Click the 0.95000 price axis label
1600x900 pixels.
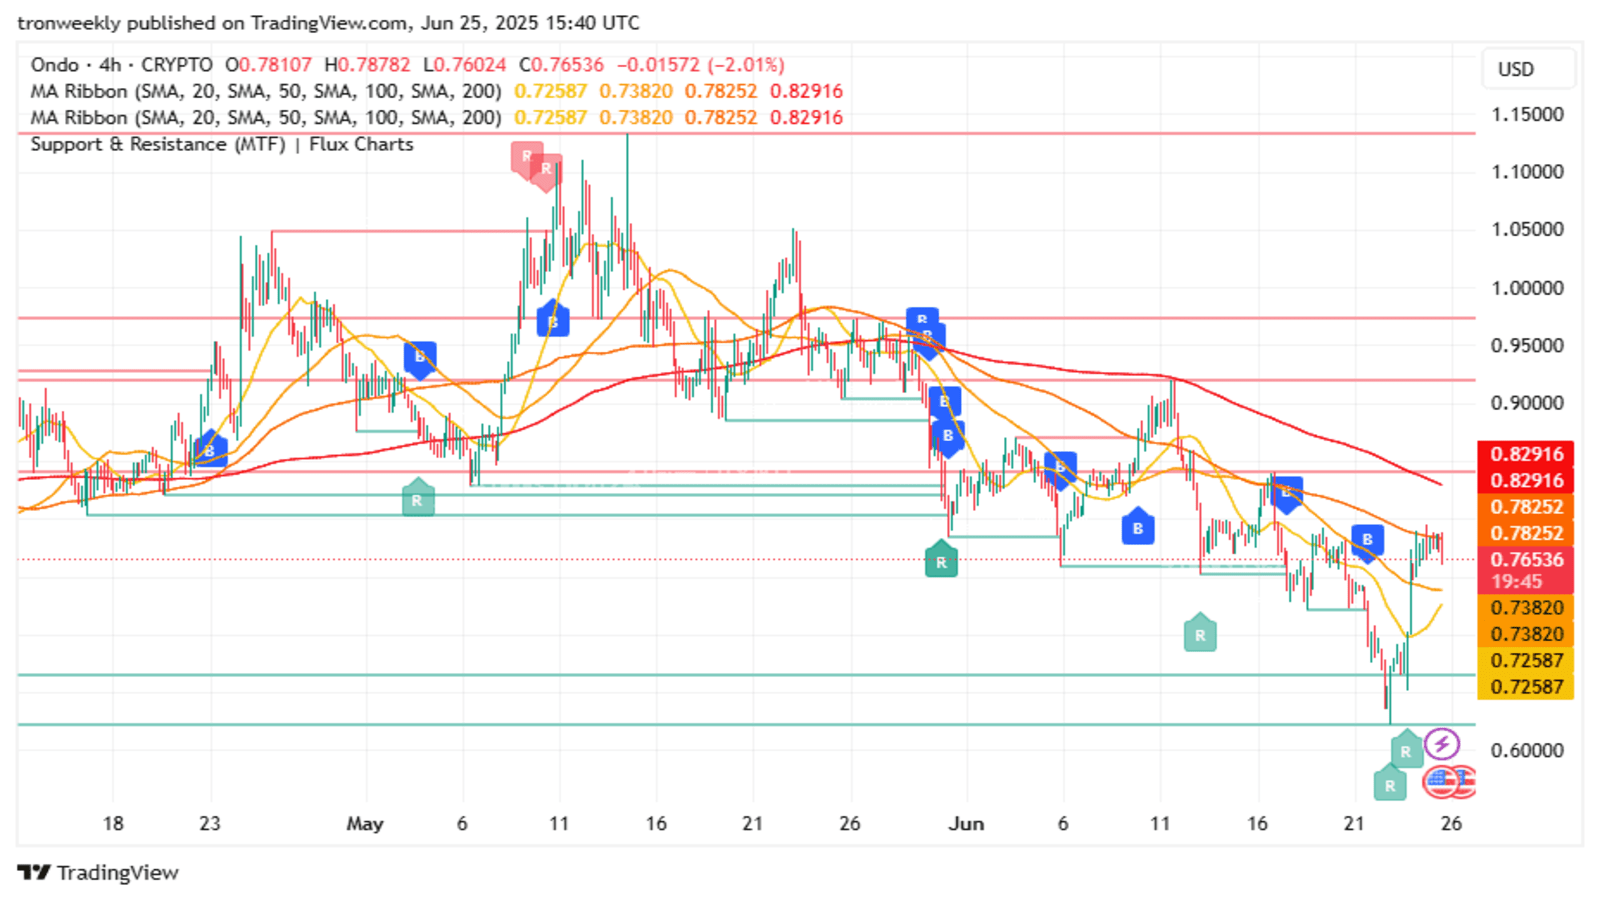[x=1527, y=346]
